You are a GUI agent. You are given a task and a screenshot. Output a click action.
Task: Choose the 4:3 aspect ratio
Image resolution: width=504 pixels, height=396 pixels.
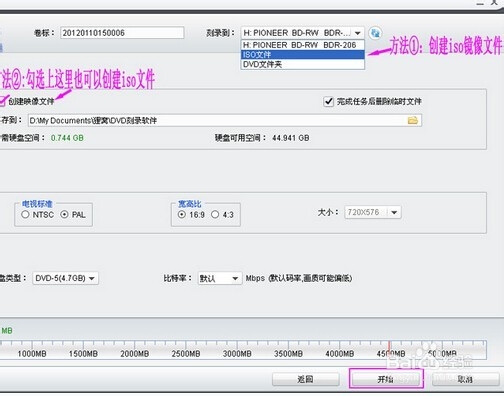coord(215,214)
